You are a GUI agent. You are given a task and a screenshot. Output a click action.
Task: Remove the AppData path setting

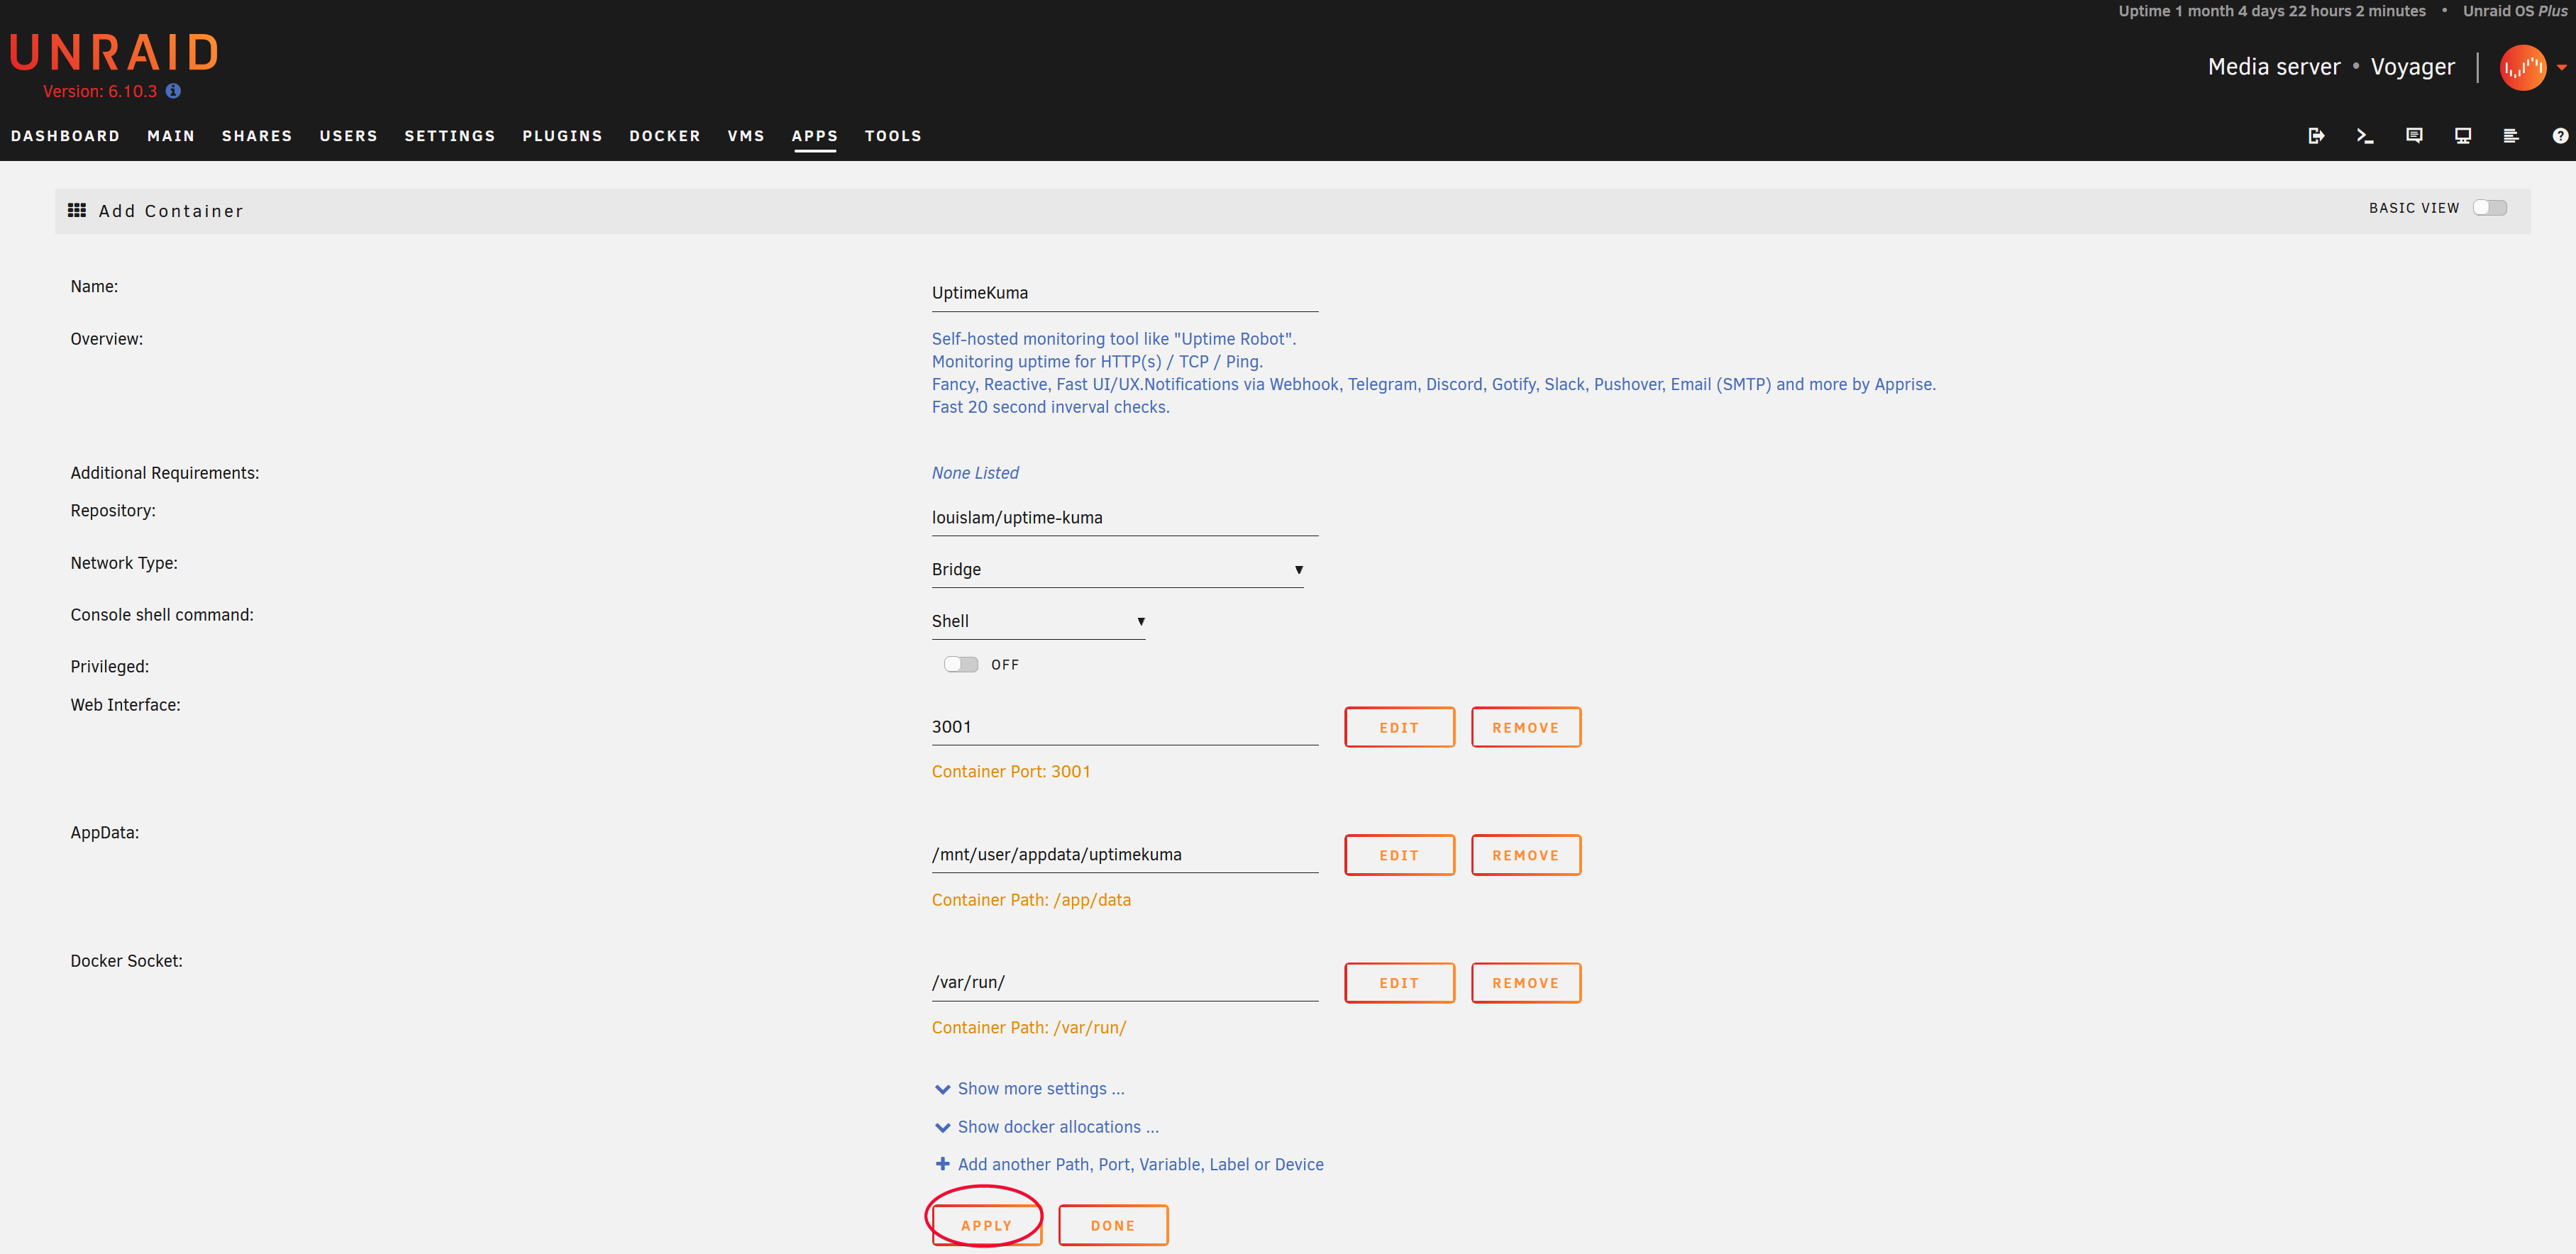coord(1525,855)
